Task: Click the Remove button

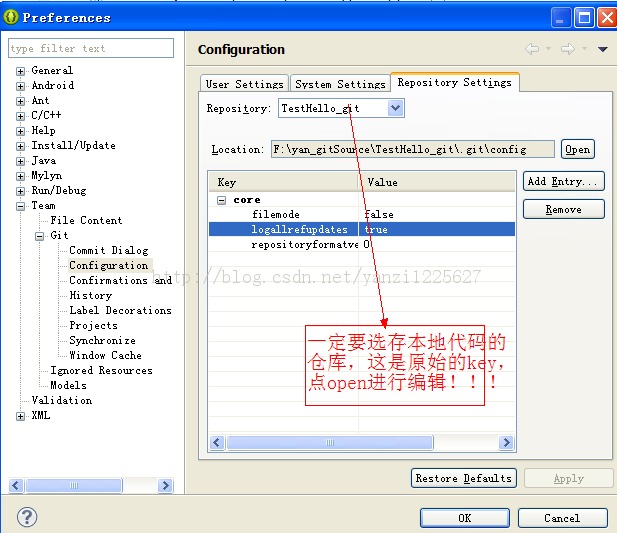Action: pyautogui.click(x=563, y=209)
